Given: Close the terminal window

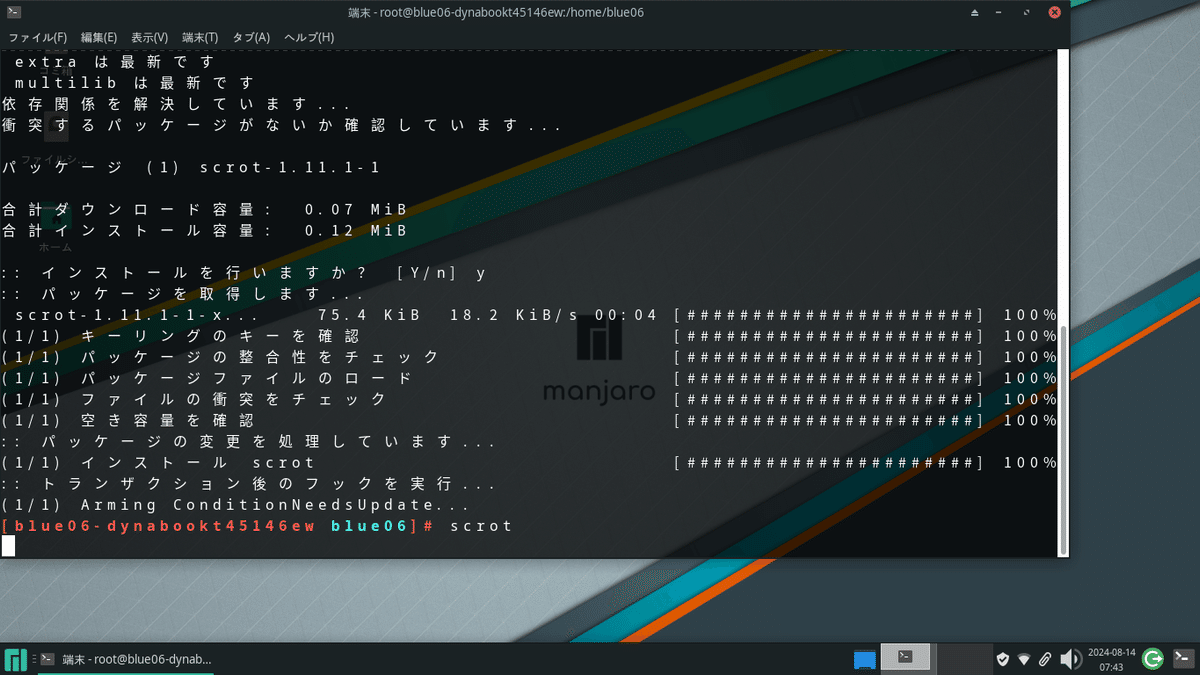Looking at the screenshot, I should [1054, 12].
